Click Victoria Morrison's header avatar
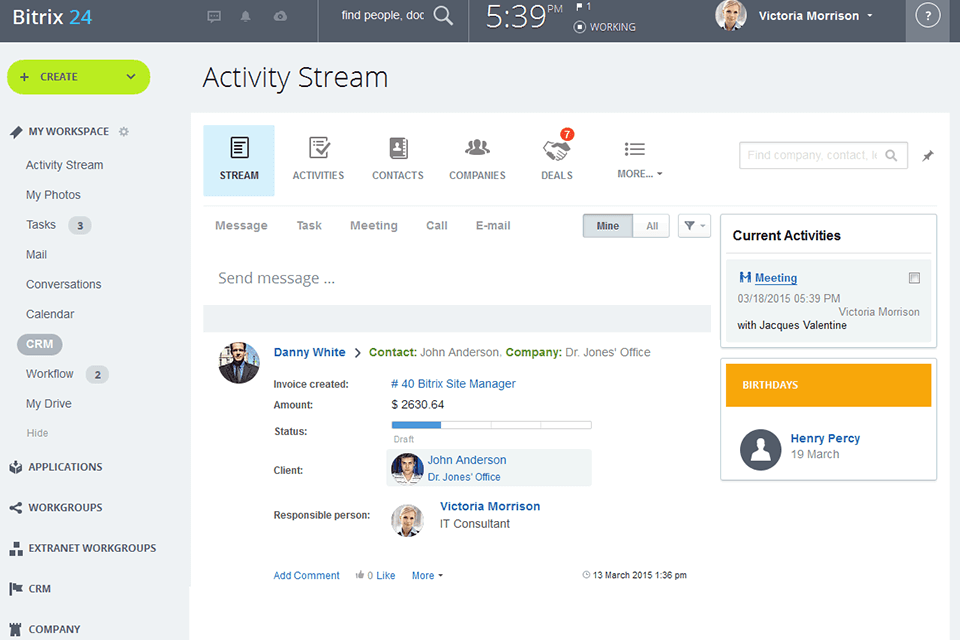The image size is (960, 640). point(731,16)
